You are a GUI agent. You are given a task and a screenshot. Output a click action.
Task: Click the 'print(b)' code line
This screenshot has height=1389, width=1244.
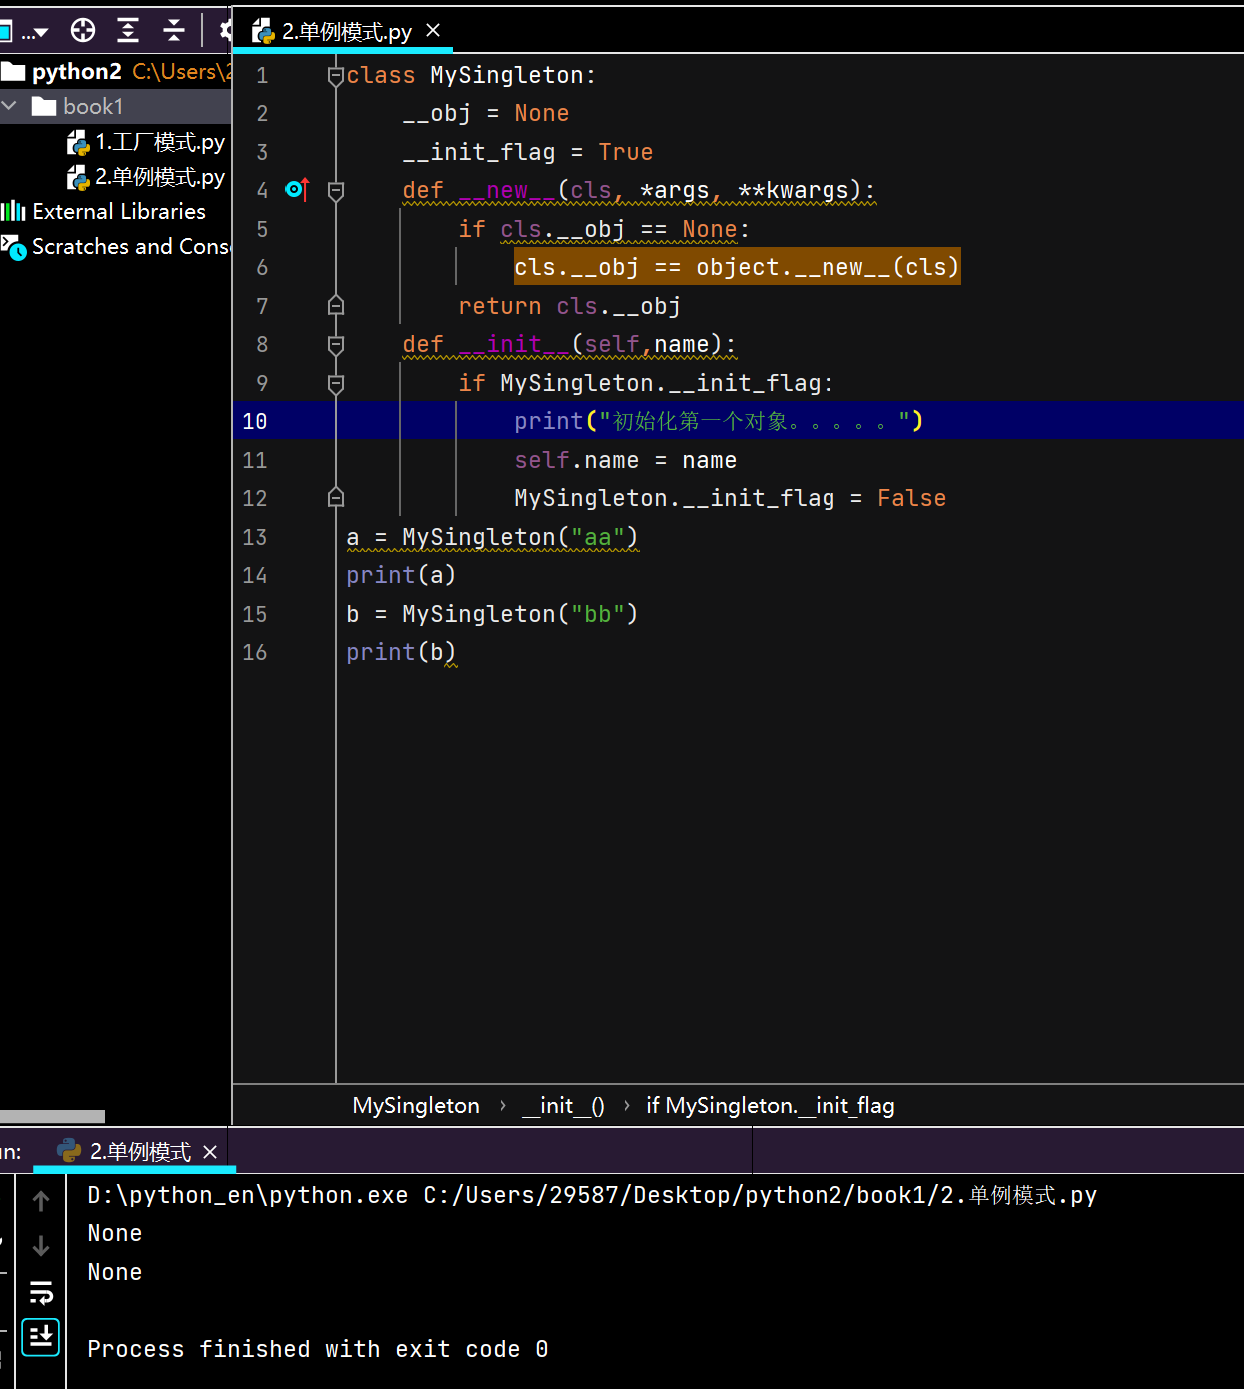[x=401, y=652]
